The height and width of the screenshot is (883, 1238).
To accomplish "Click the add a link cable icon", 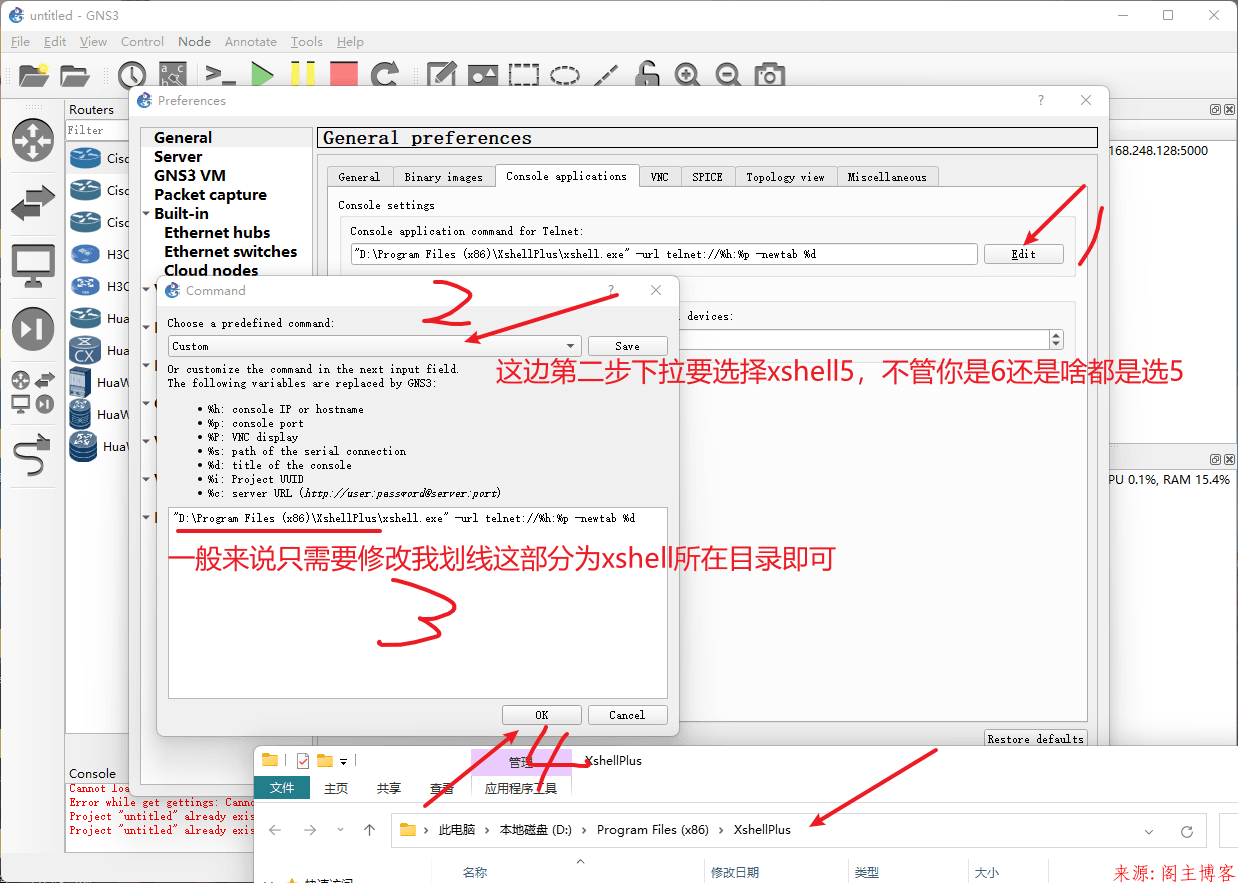I will pyautogui.click(x=33, y=456).
